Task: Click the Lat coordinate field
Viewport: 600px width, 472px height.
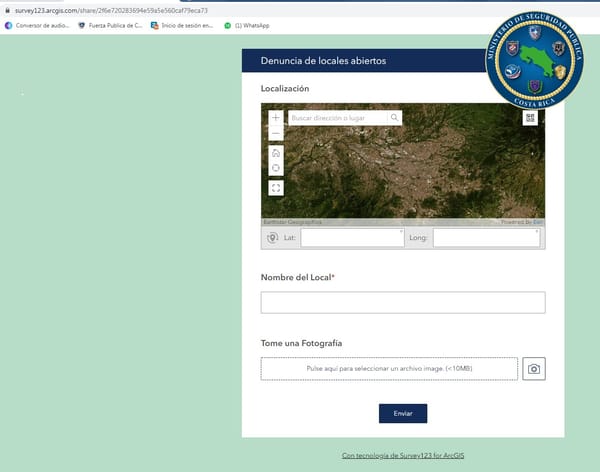Action: pos(352,237)
